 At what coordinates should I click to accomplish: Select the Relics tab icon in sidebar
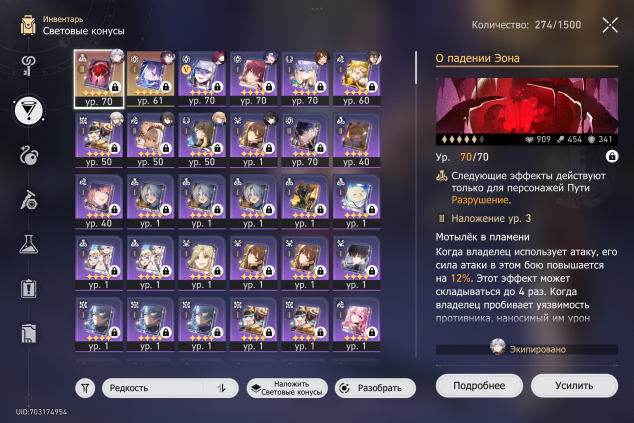[29, 156]
